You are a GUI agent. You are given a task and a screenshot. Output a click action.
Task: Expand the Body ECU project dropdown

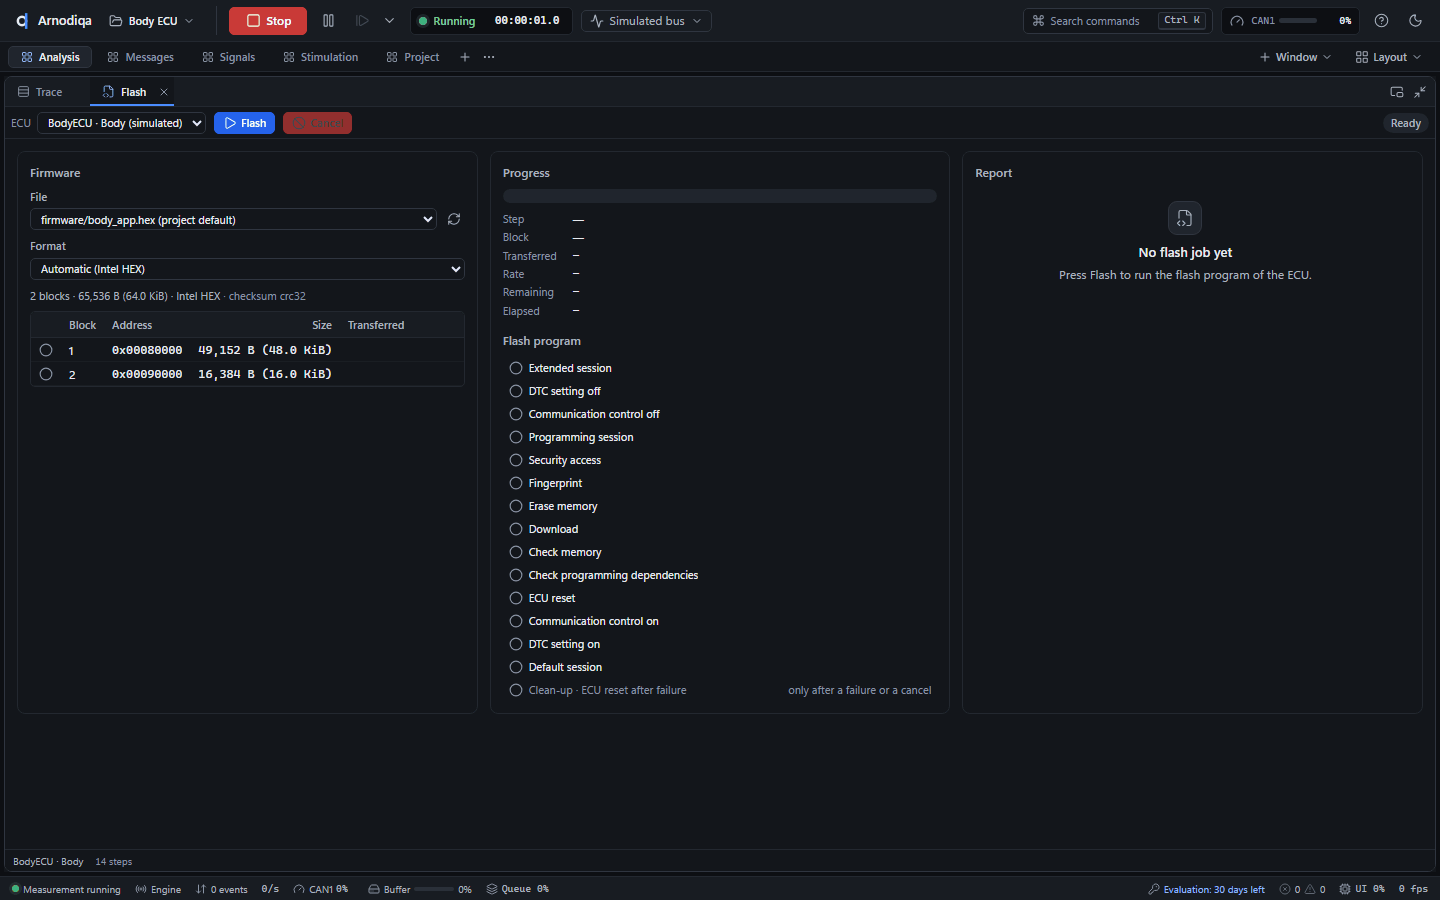coord(151,21)
